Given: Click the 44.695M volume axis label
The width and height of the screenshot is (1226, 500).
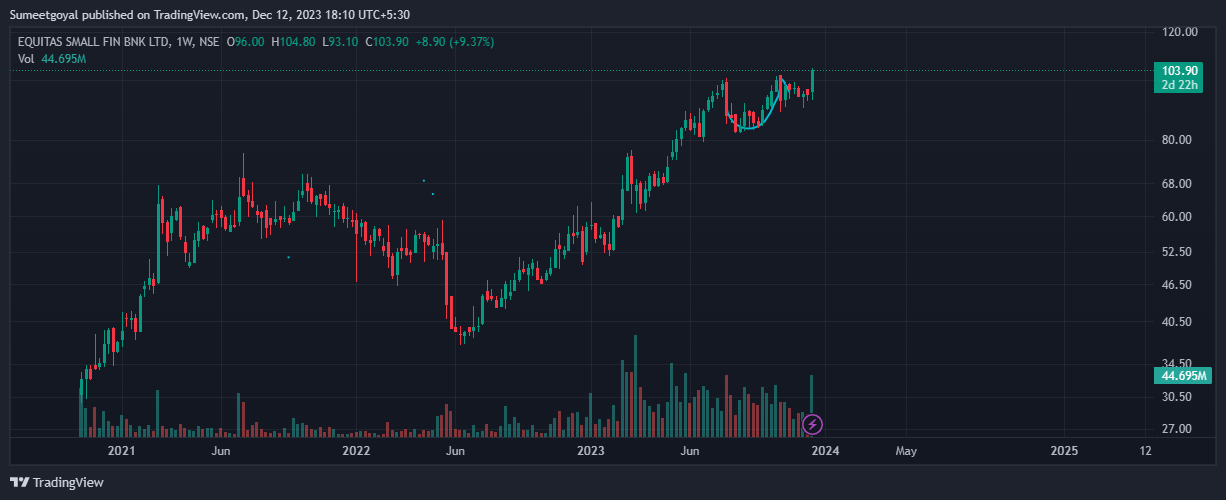Looking at the screenshot, I should point(1180,376).
